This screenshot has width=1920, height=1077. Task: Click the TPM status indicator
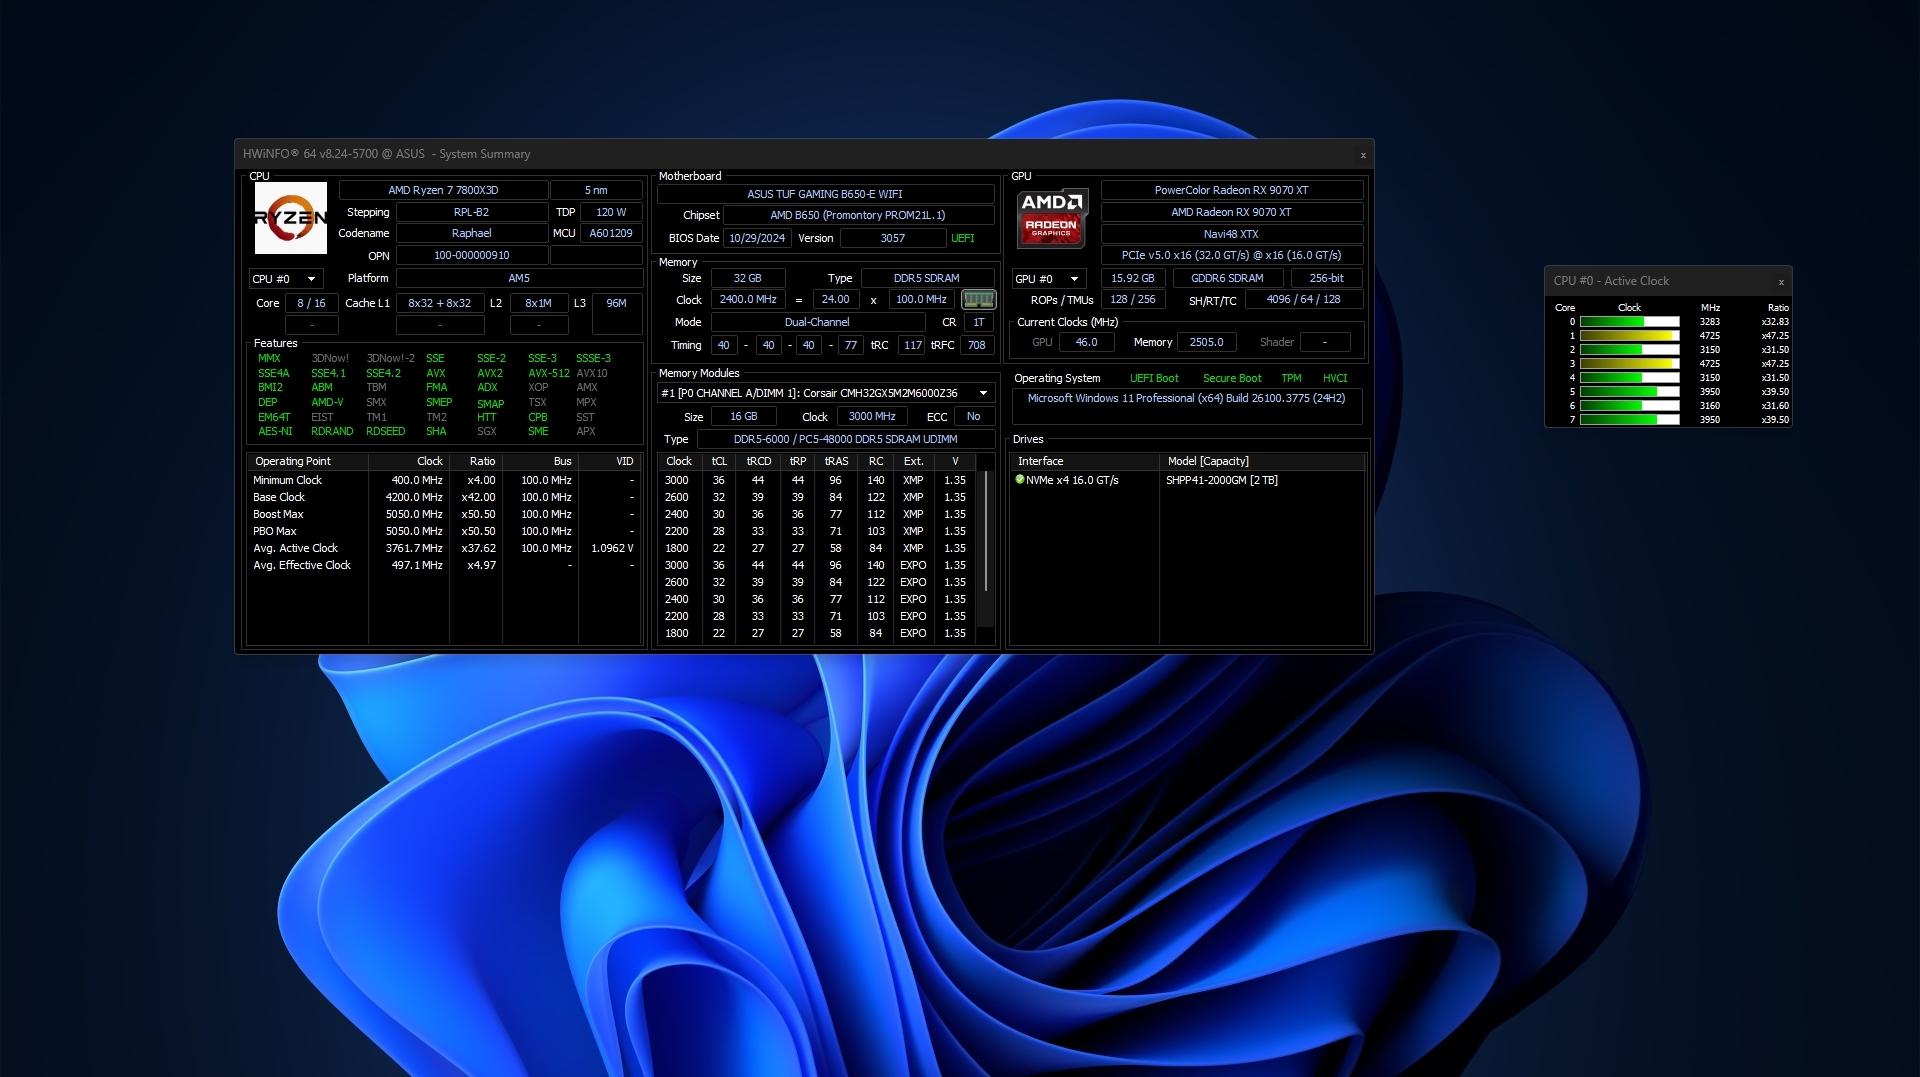tap(1290, 378)
